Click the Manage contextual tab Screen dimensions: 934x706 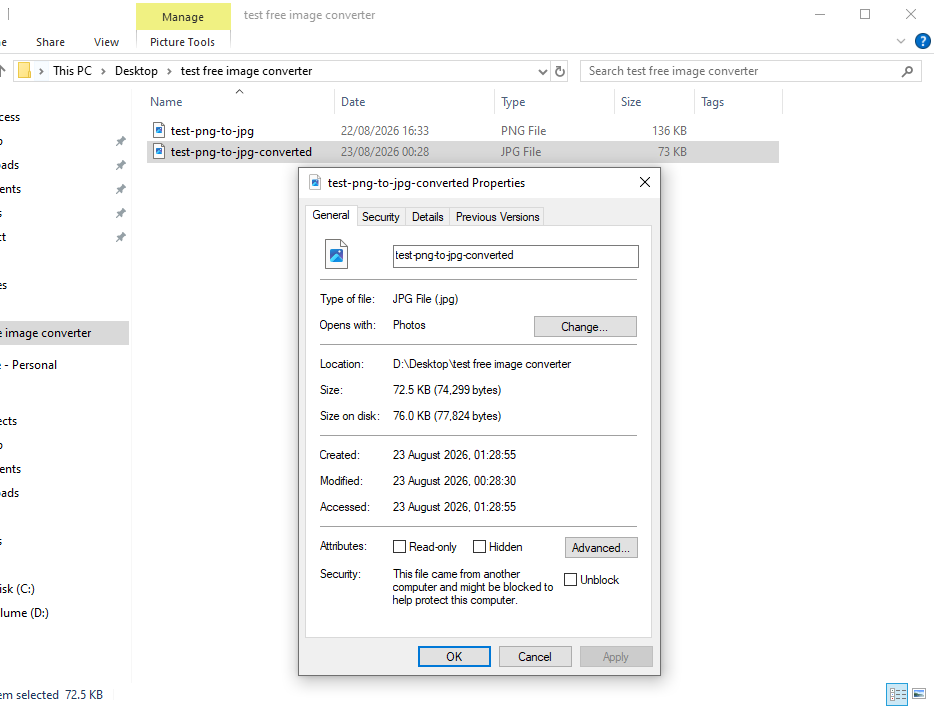(x=183, y=17)
